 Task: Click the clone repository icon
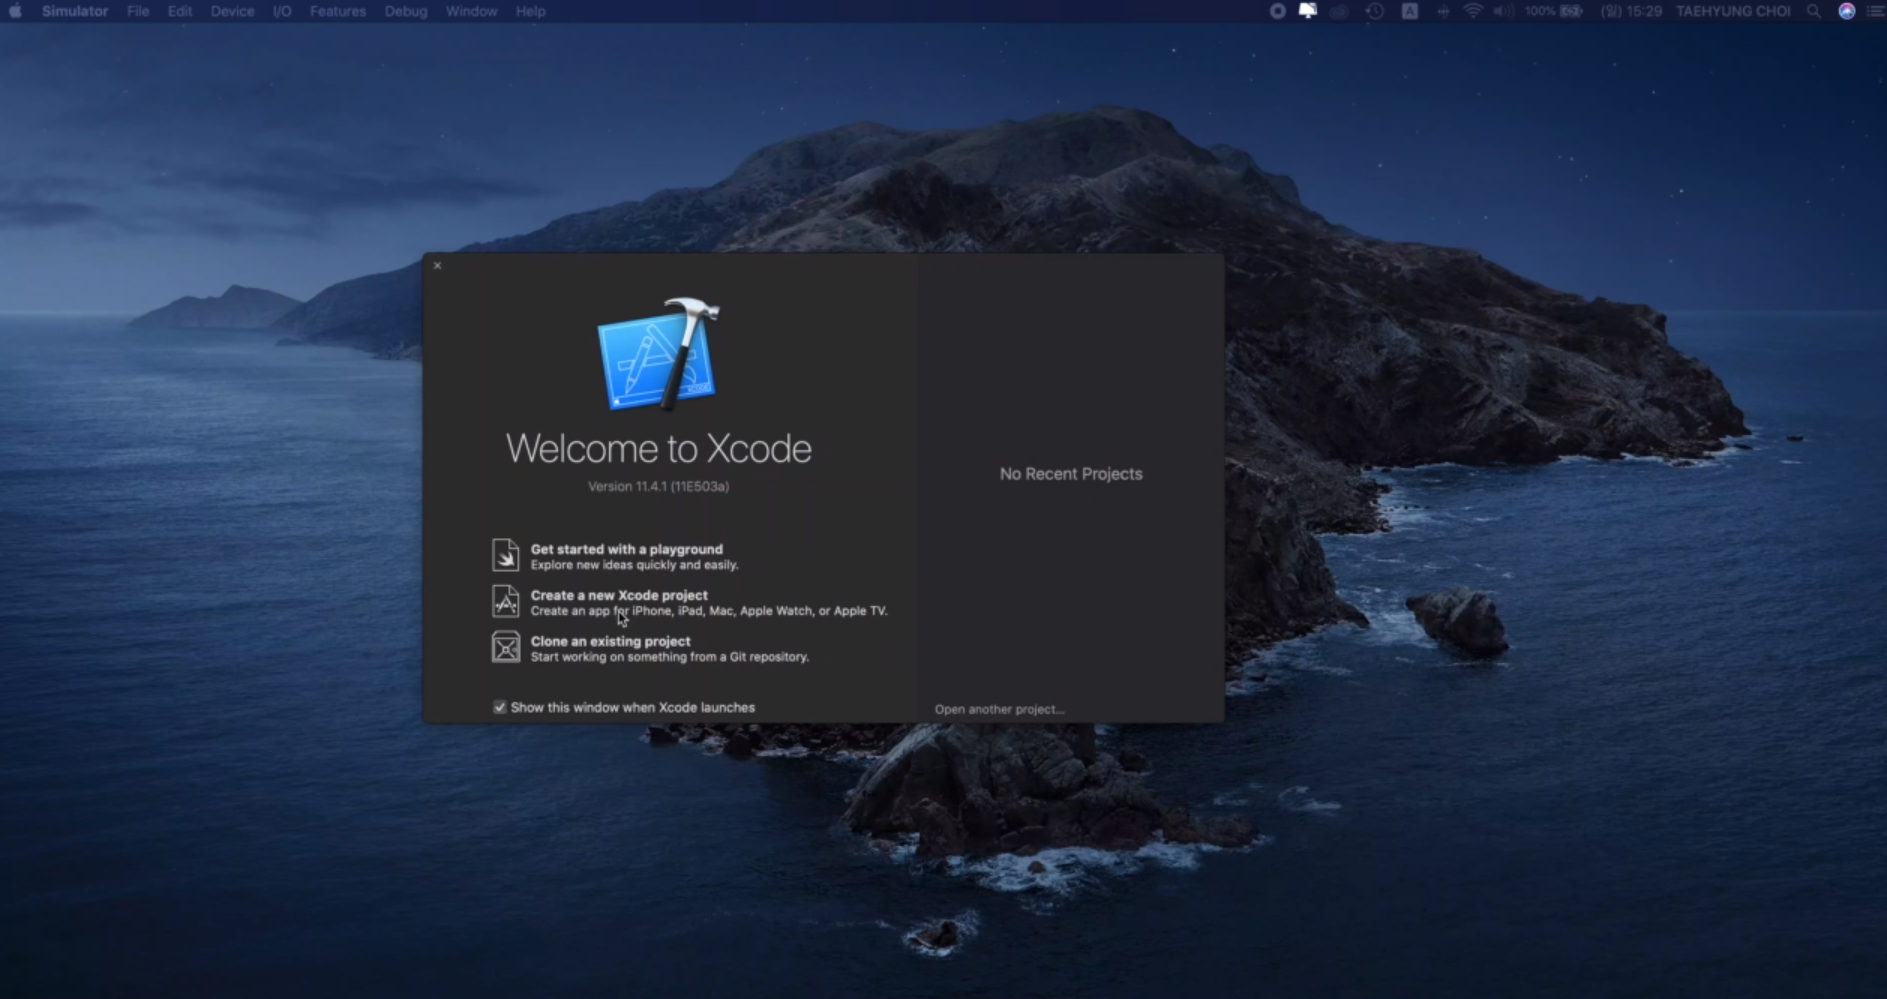[x=505, y=647]
